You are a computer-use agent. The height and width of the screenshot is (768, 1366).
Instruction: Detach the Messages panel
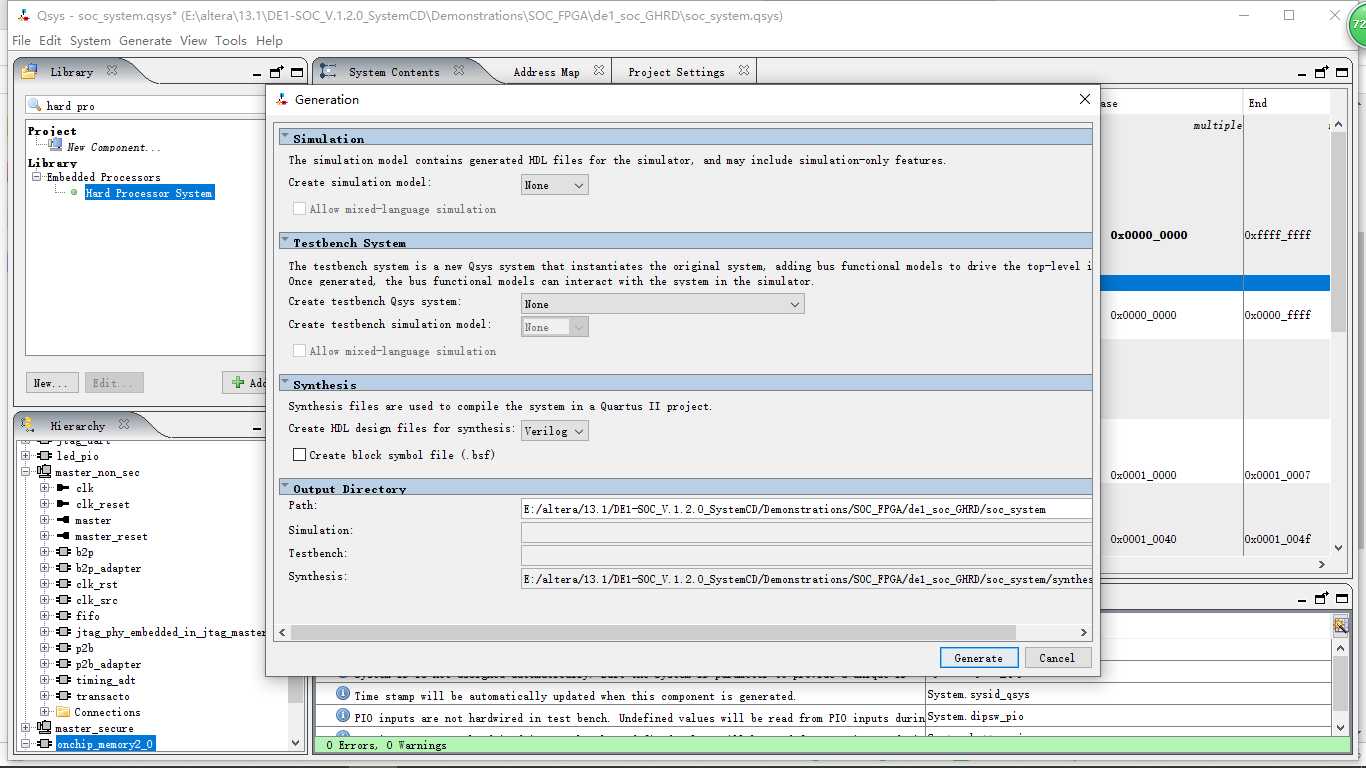1321,598
